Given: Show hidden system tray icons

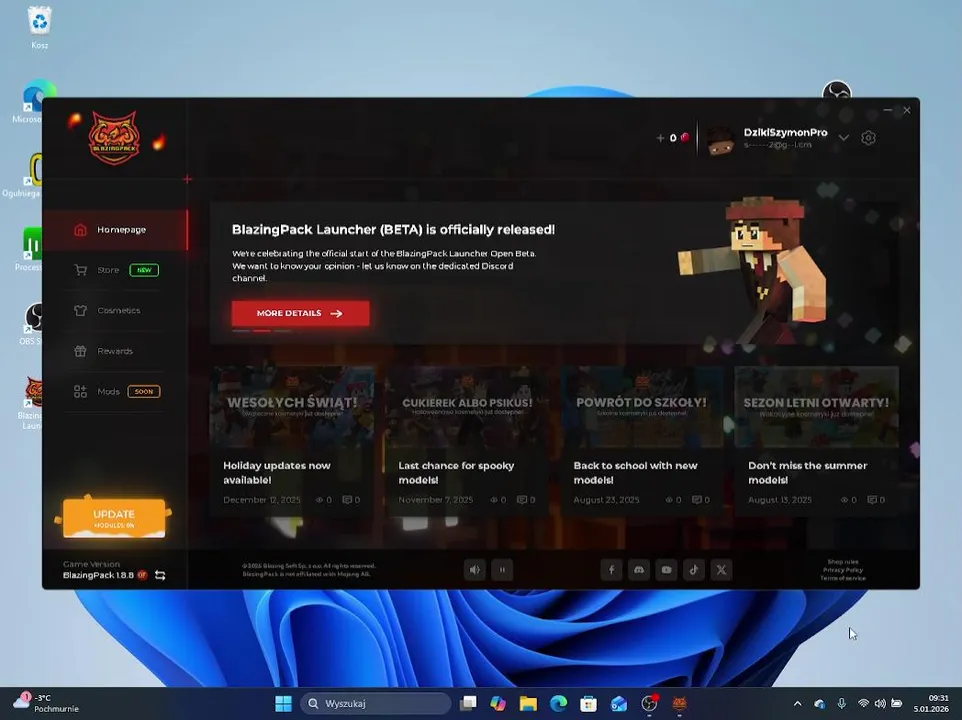Looking at the screenshot, I should point(798,703).
